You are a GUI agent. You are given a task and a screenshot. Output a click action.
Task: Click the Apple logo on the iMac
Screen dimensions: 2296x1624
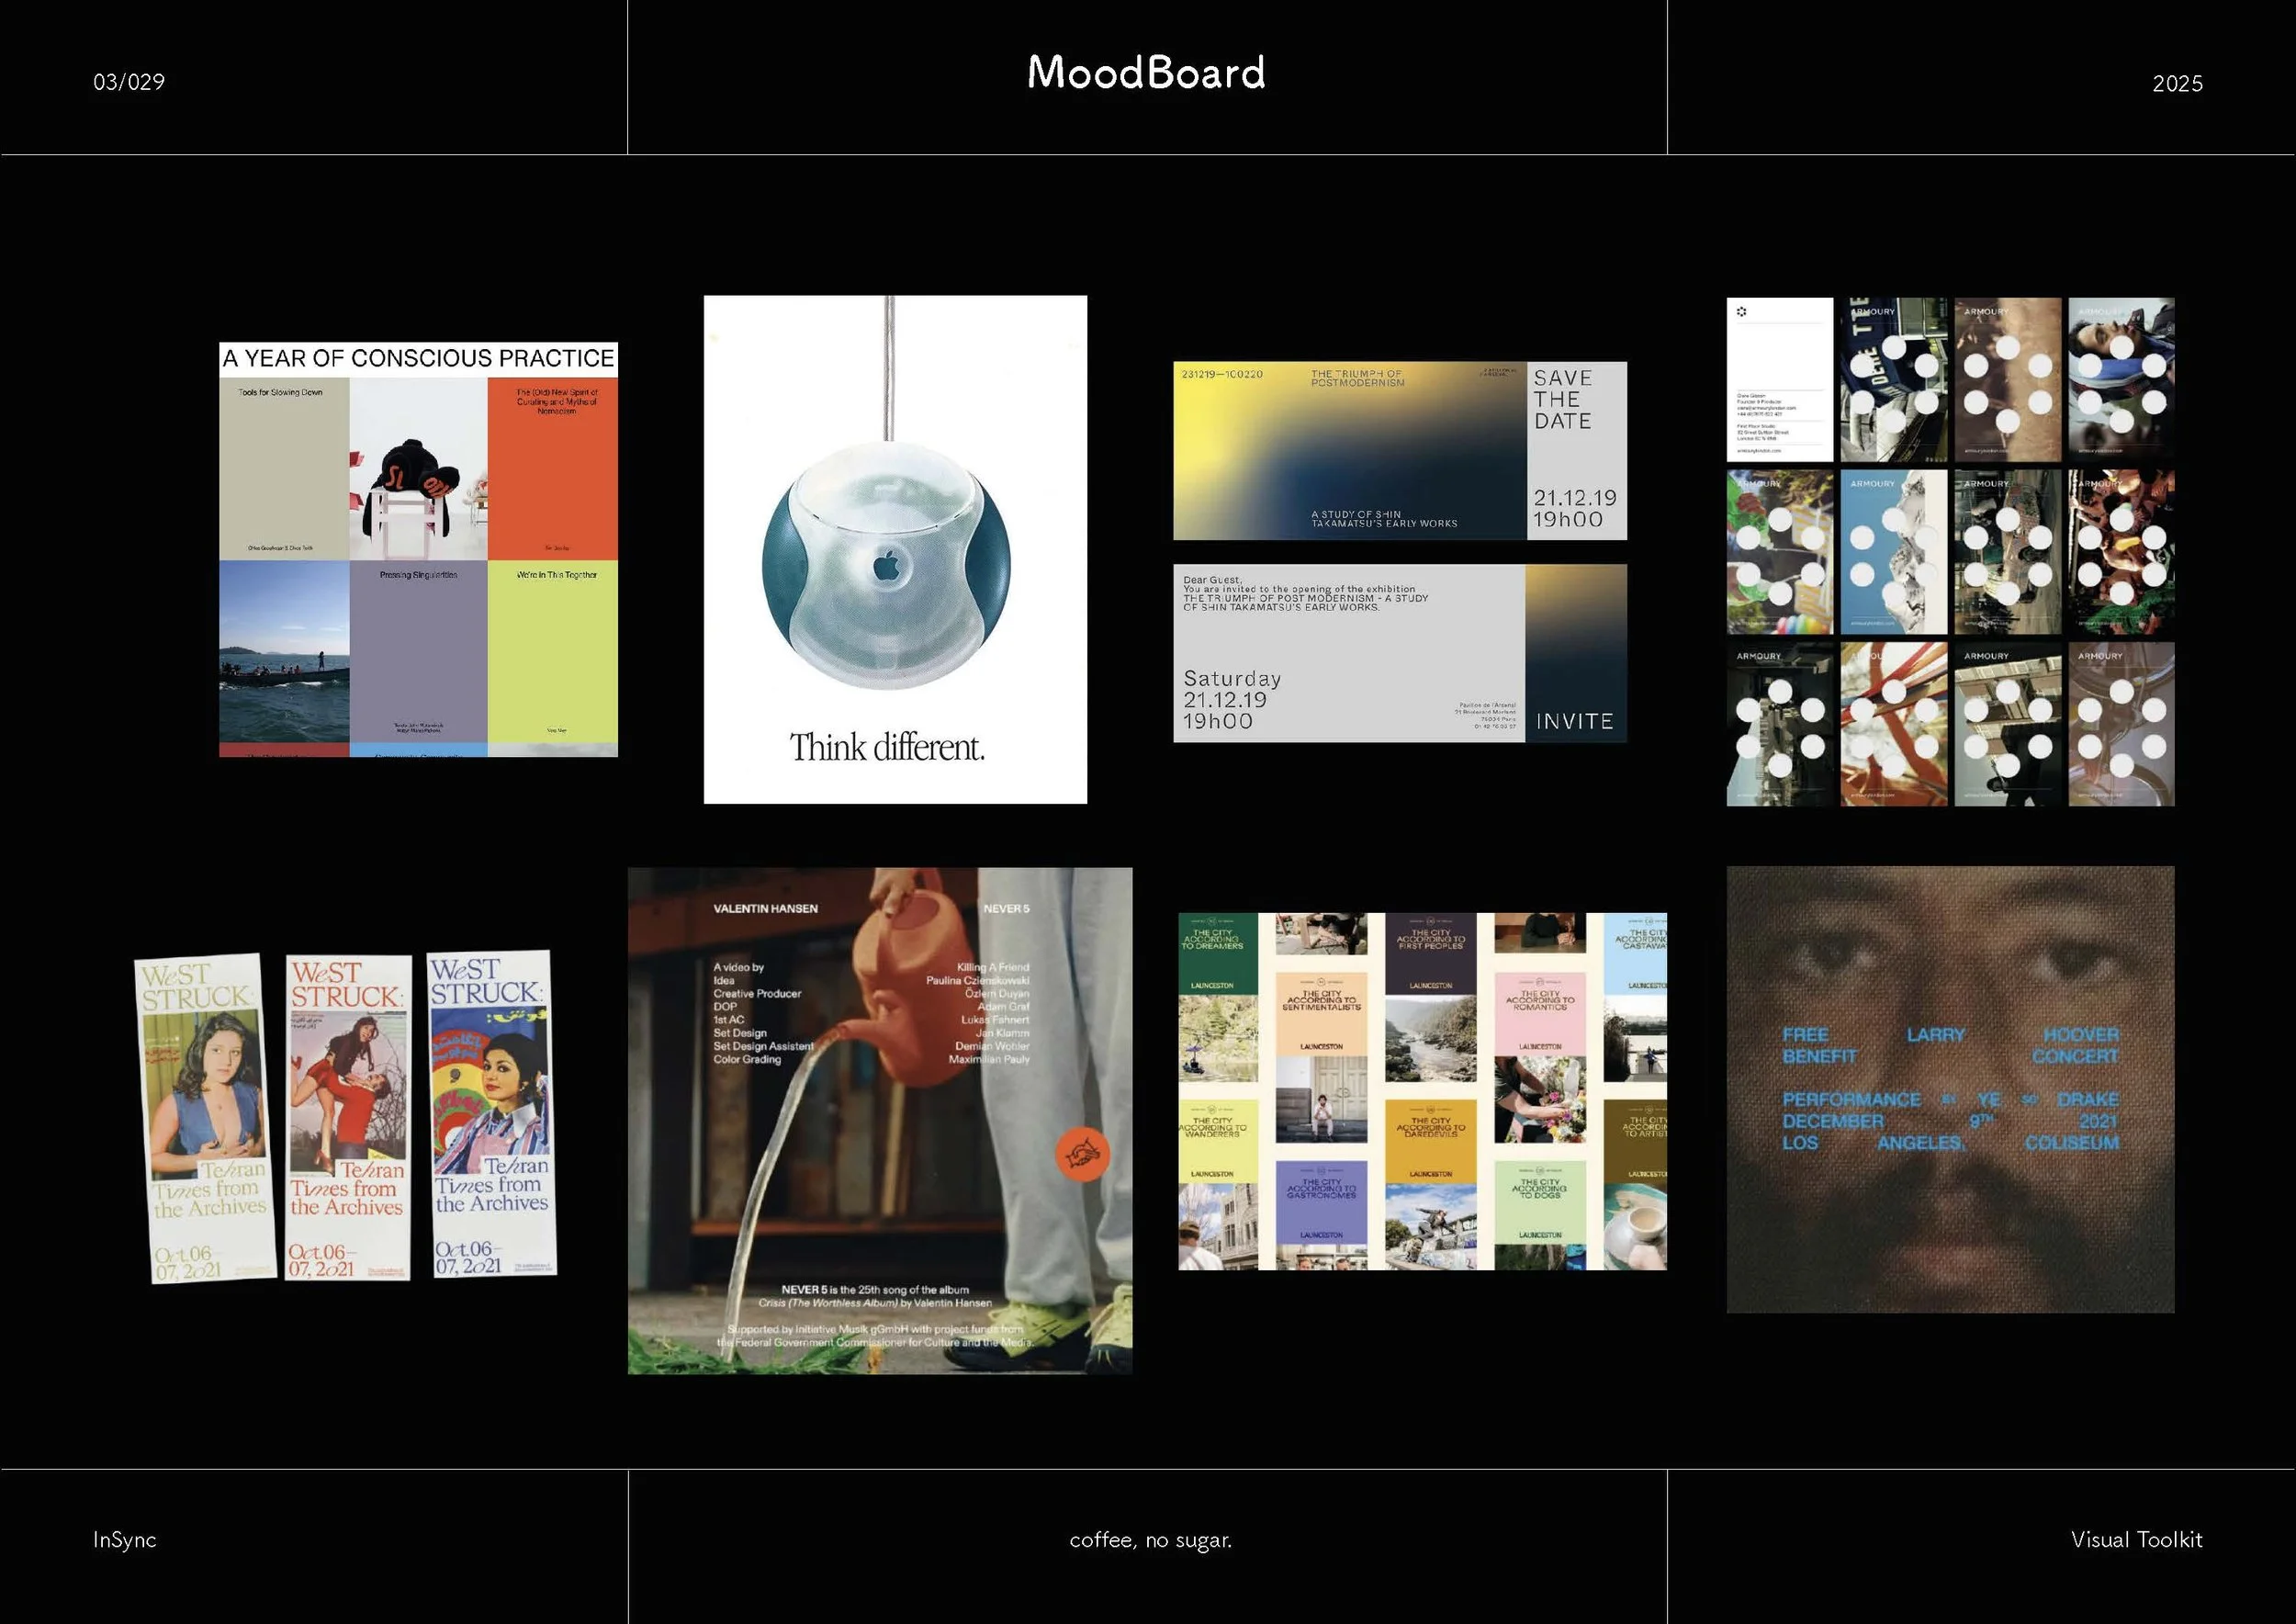click(886, 565)
